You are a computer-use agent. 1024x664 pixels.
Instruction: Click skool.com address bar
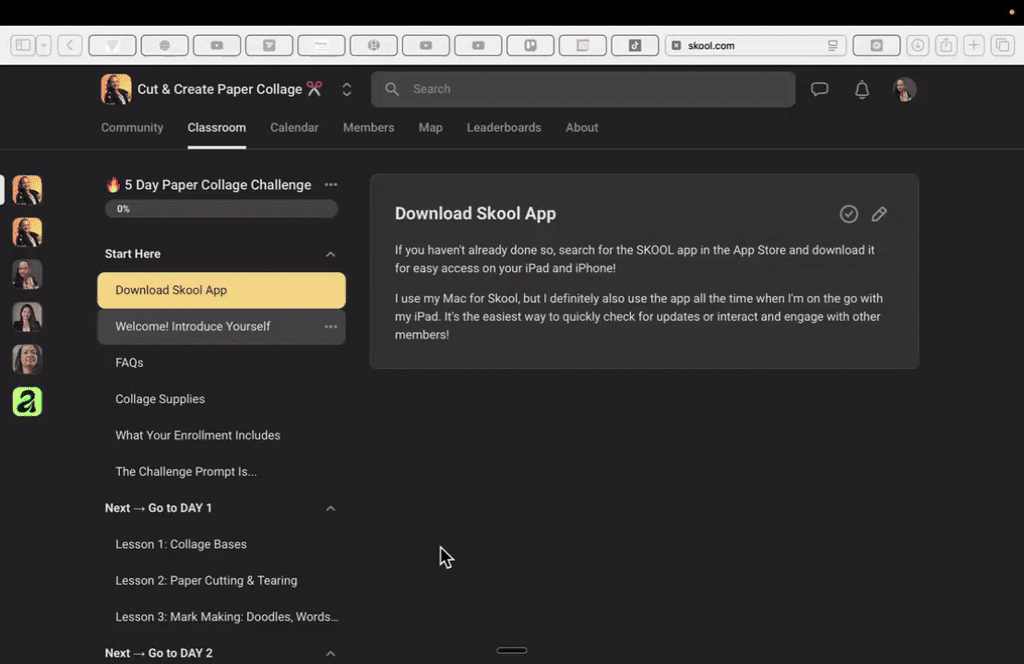pyautogui.click(x=756, y=45)
